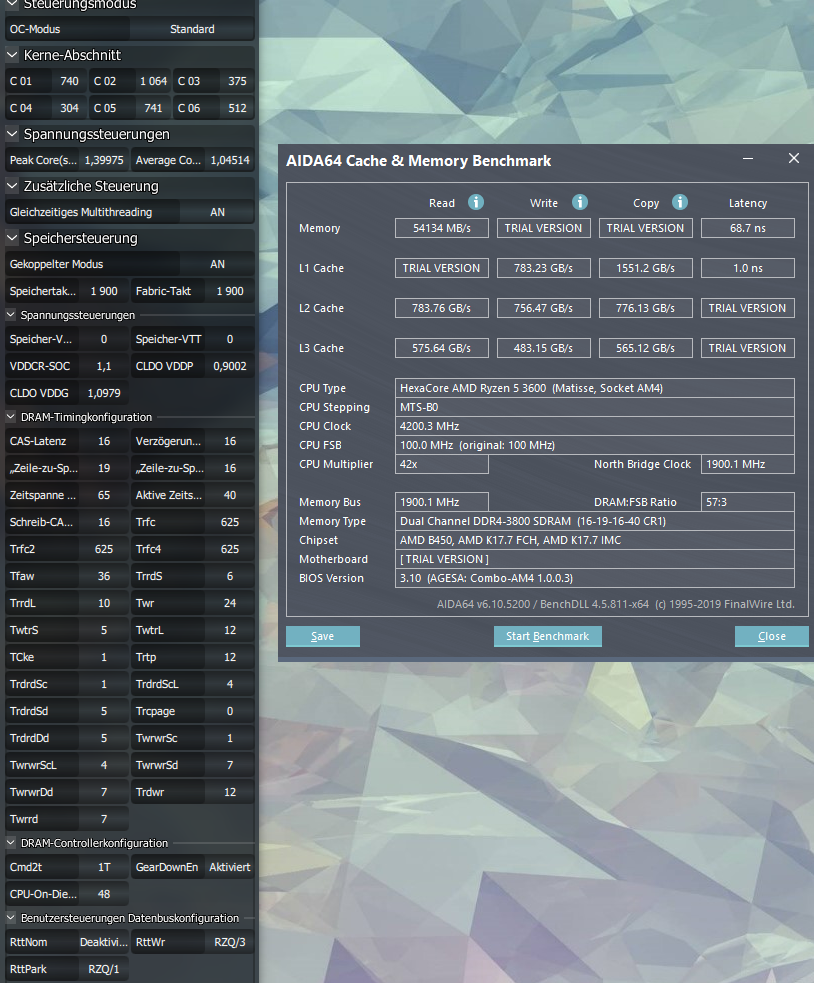Click Average Core voltage value 1,04514

(230, 160)
